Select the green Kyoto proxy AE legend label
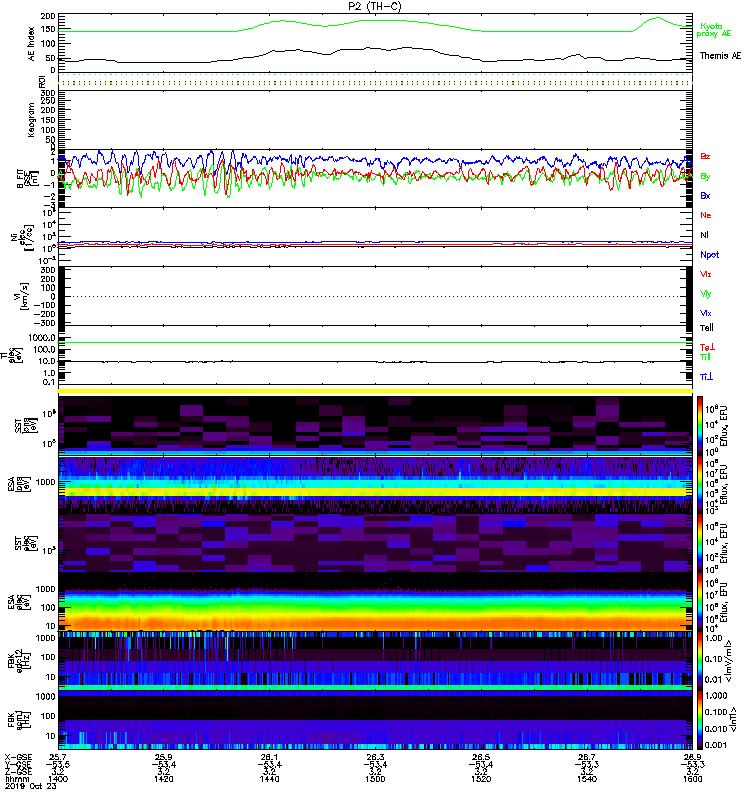This screenshot has height=800, width=750. point(714,30)
